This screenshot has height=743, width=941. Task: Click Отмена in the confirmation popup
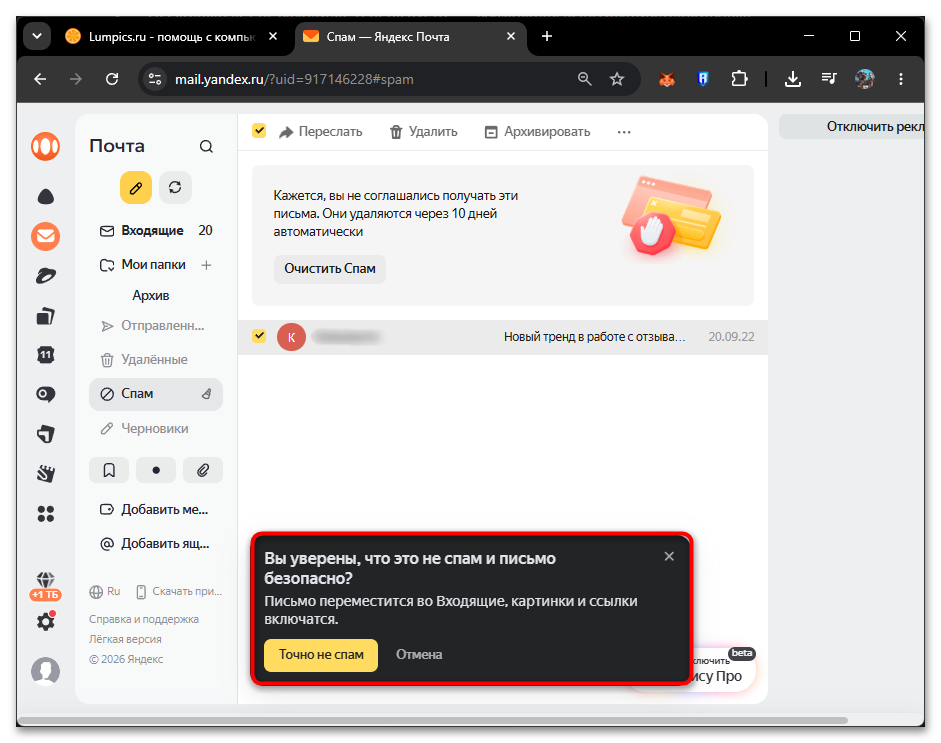[x=419, y=655]
